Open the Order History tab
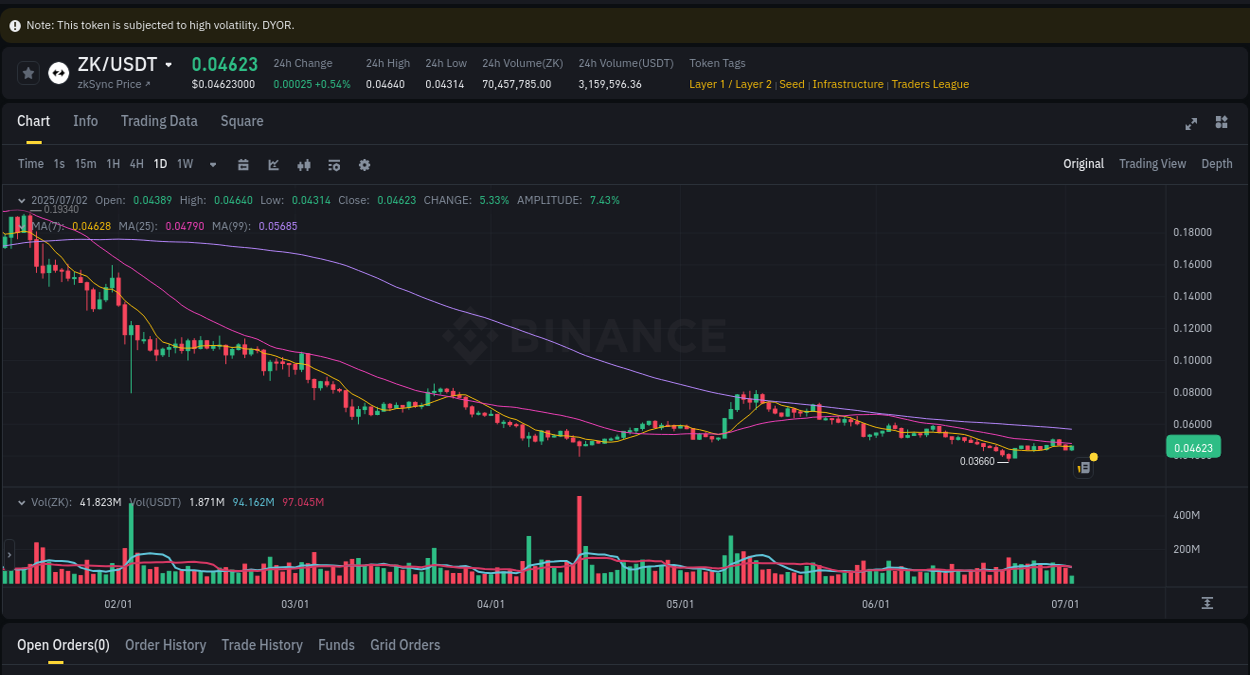1250x675 pixels. pyautogui.click(x=165, y=645)
